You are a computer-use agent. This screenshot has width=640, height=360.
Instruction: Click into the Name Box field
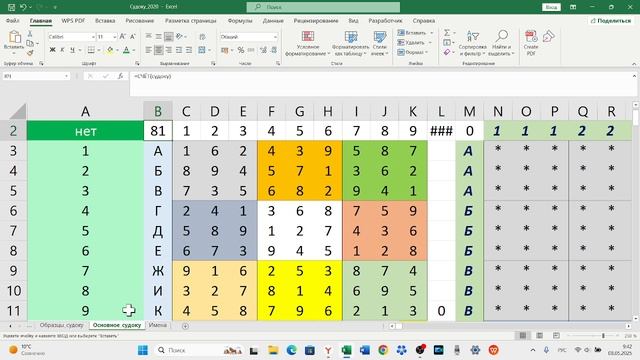(x=36, y=76)
